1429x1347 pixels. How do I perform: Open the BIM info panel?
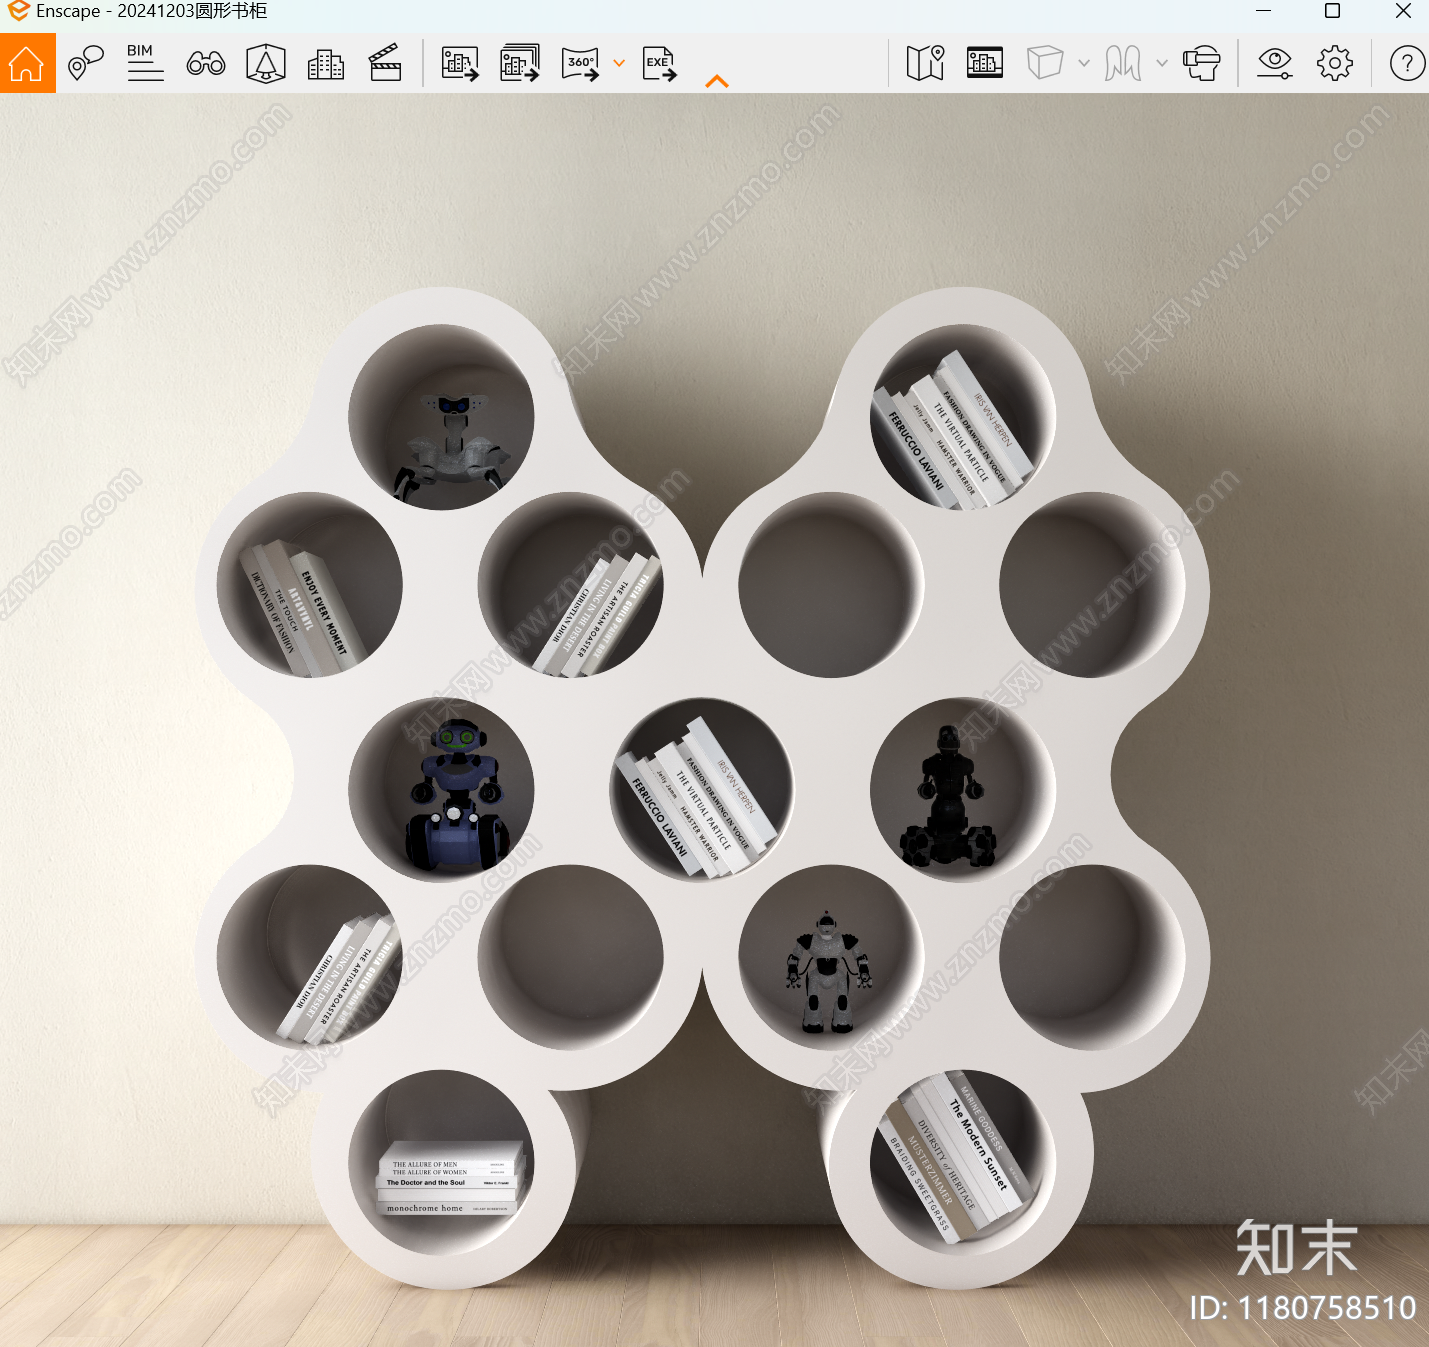tap(145, 63)
